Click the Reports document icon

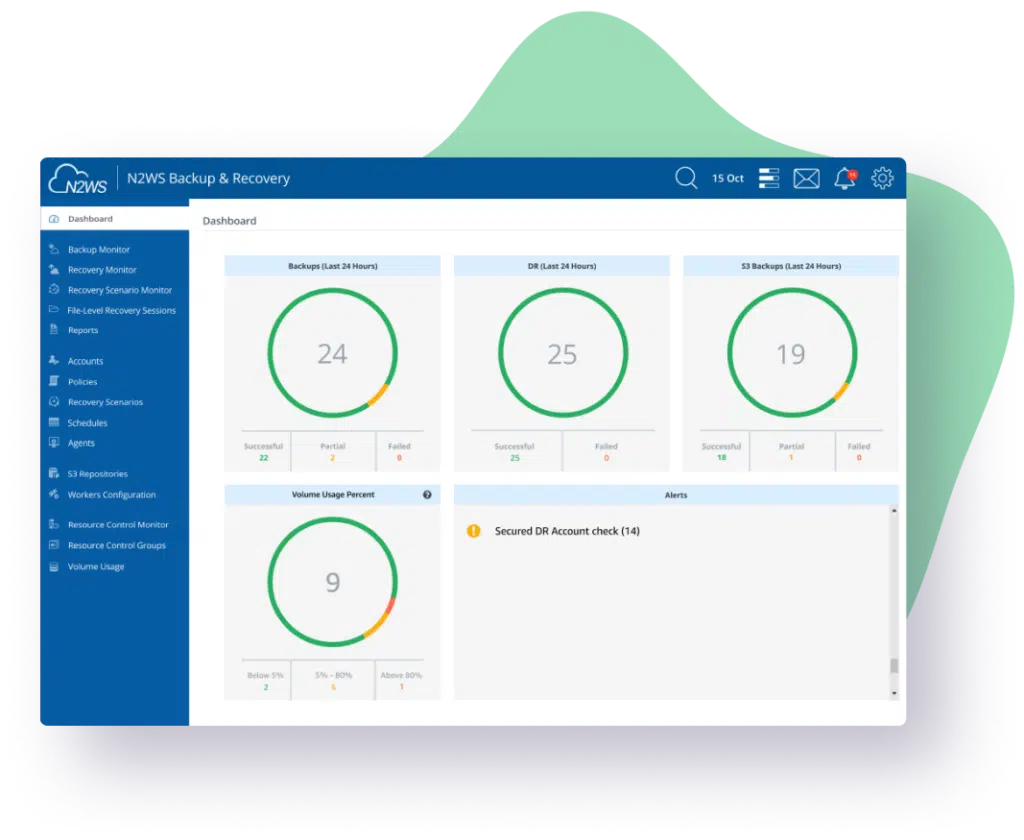tap(54, 329)
